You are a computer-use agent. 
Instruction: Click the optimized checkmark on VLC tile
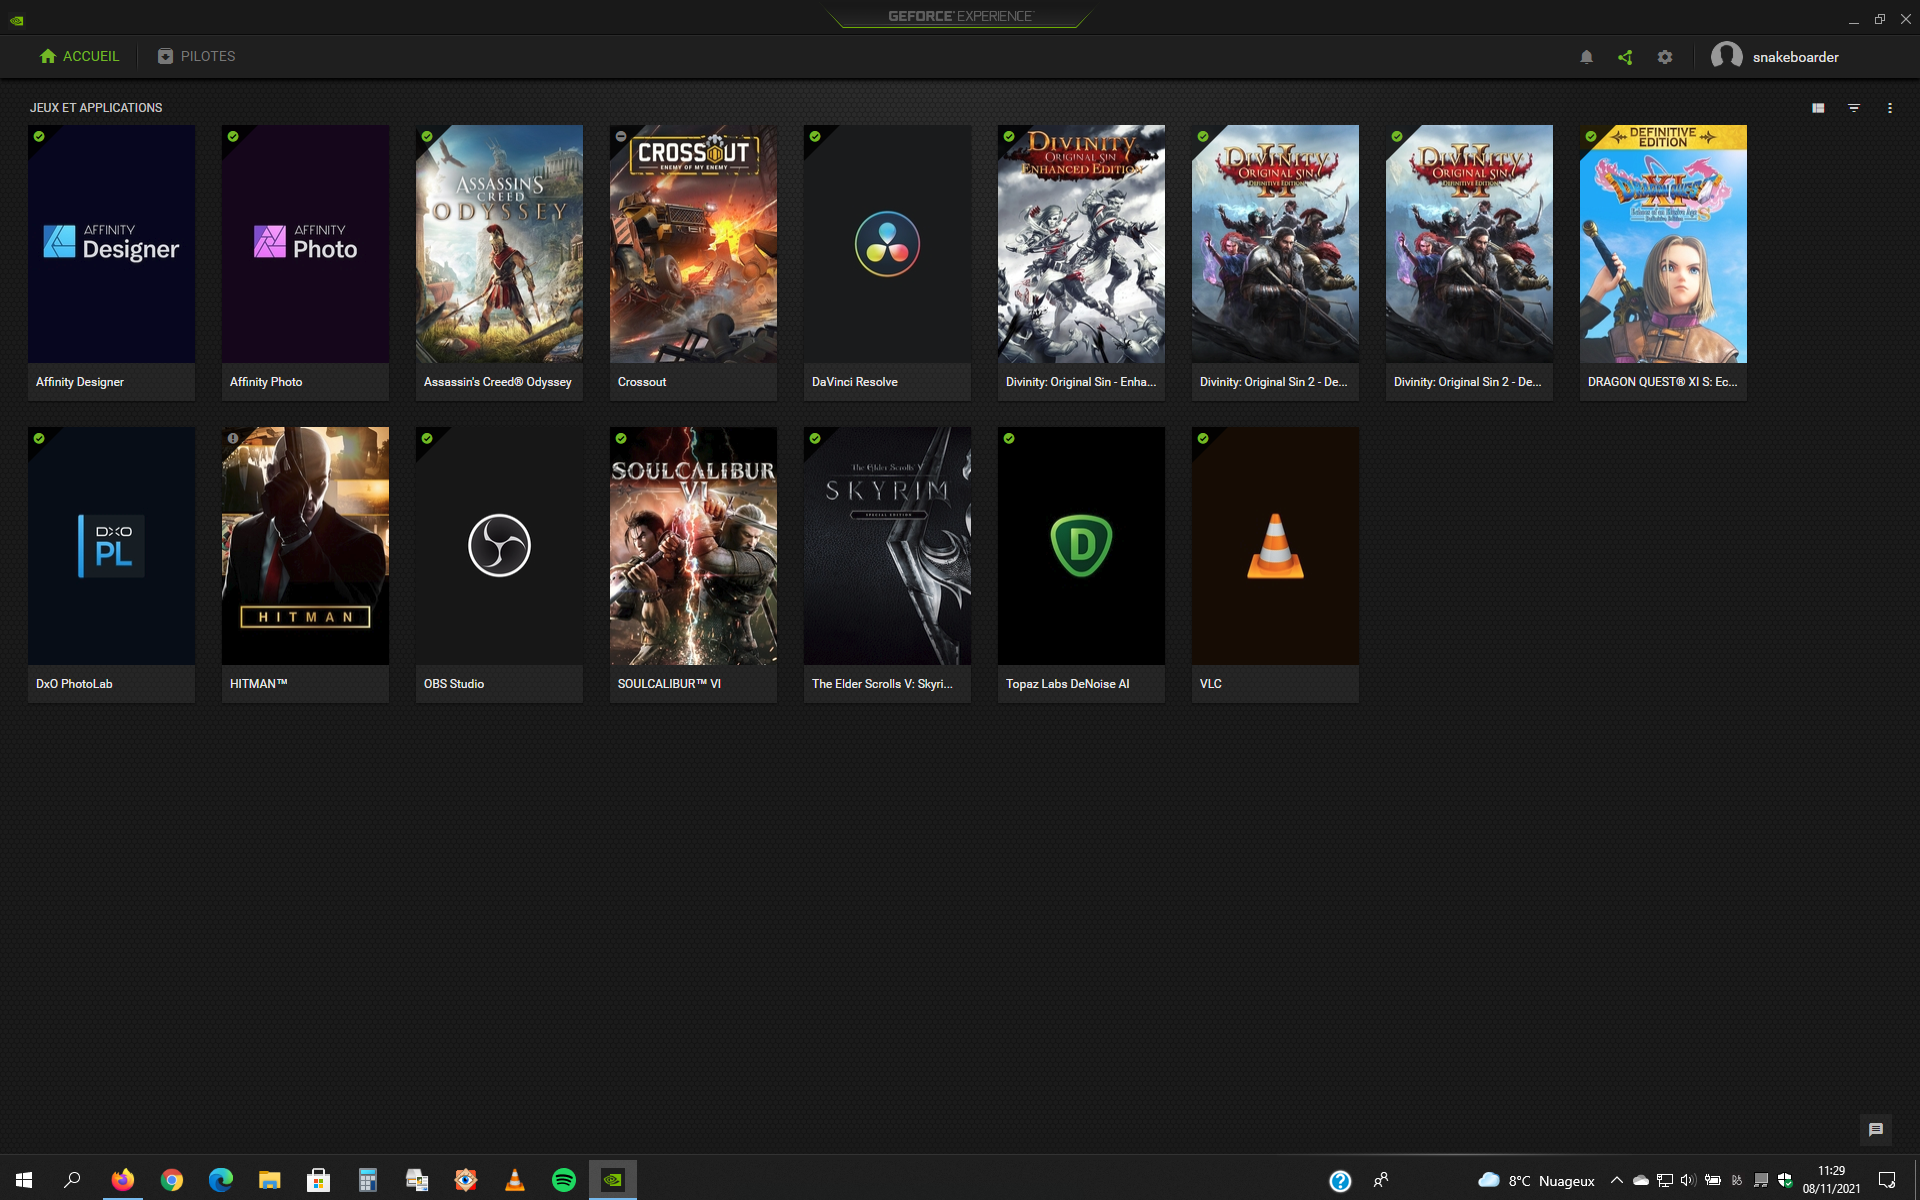point(1203,438)
